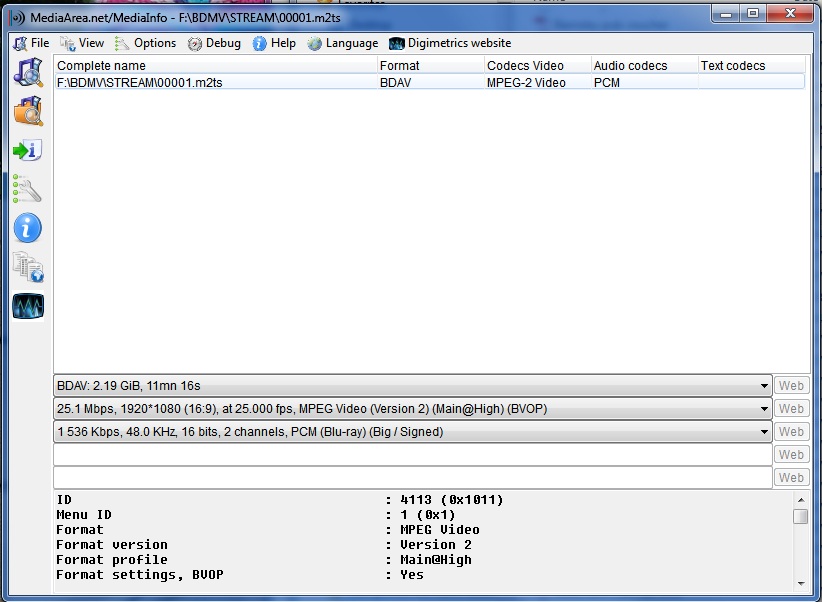Click the PCM audio codec cell
Screen dimensions: 822x602
pyautogui.click(x=607, y=83)
